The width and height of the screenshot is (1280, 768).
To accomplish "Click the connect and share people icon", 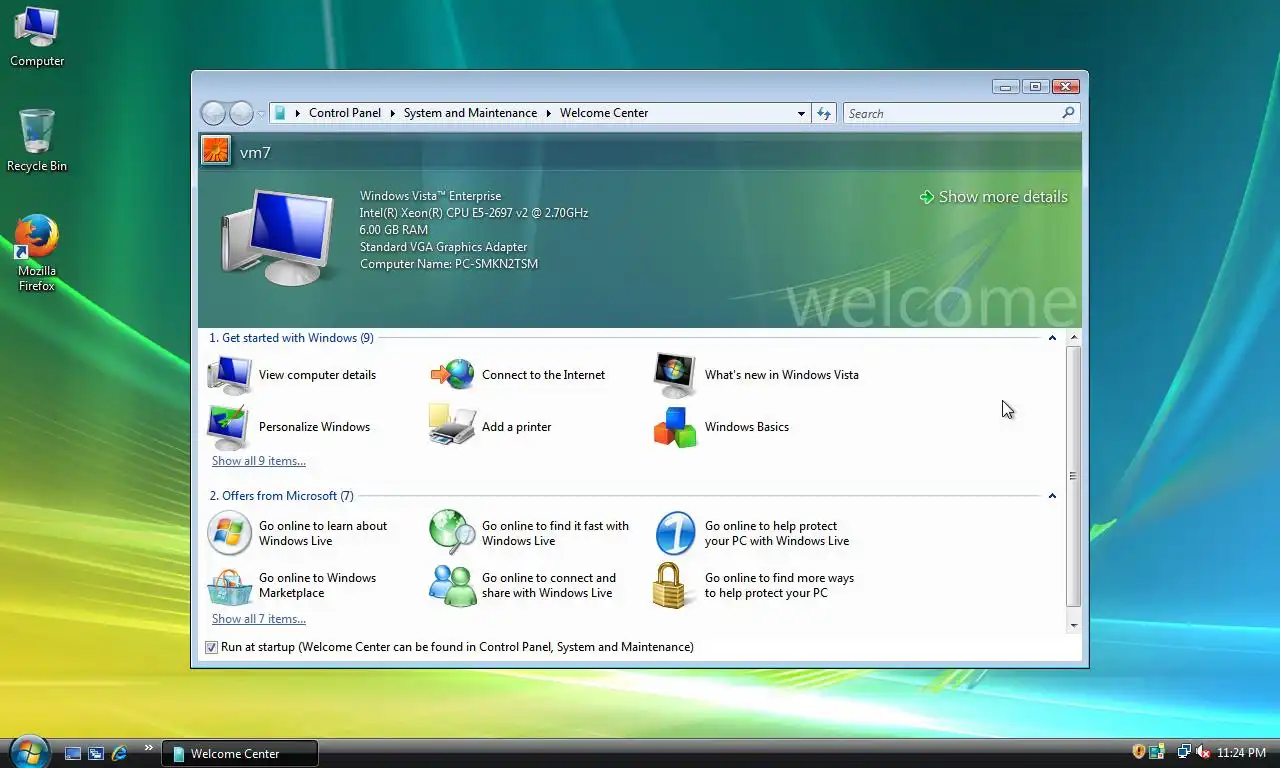I will pyautogui.click(x=453, y=586).
